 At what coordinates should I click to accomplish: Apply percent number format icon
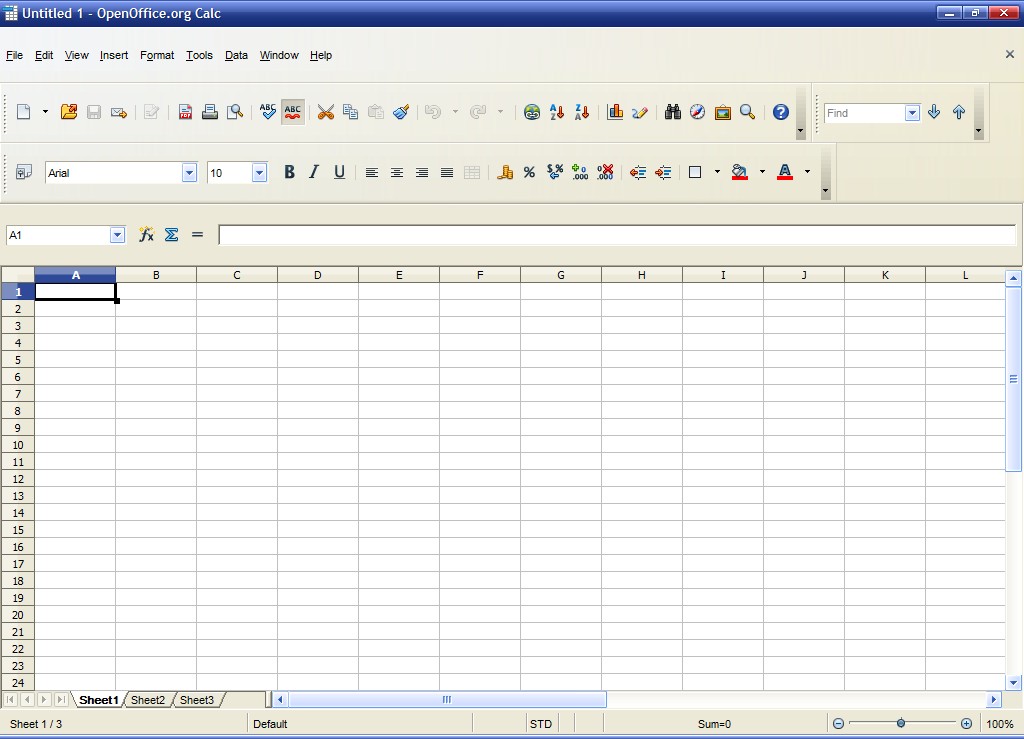click(x=529, y=173)
